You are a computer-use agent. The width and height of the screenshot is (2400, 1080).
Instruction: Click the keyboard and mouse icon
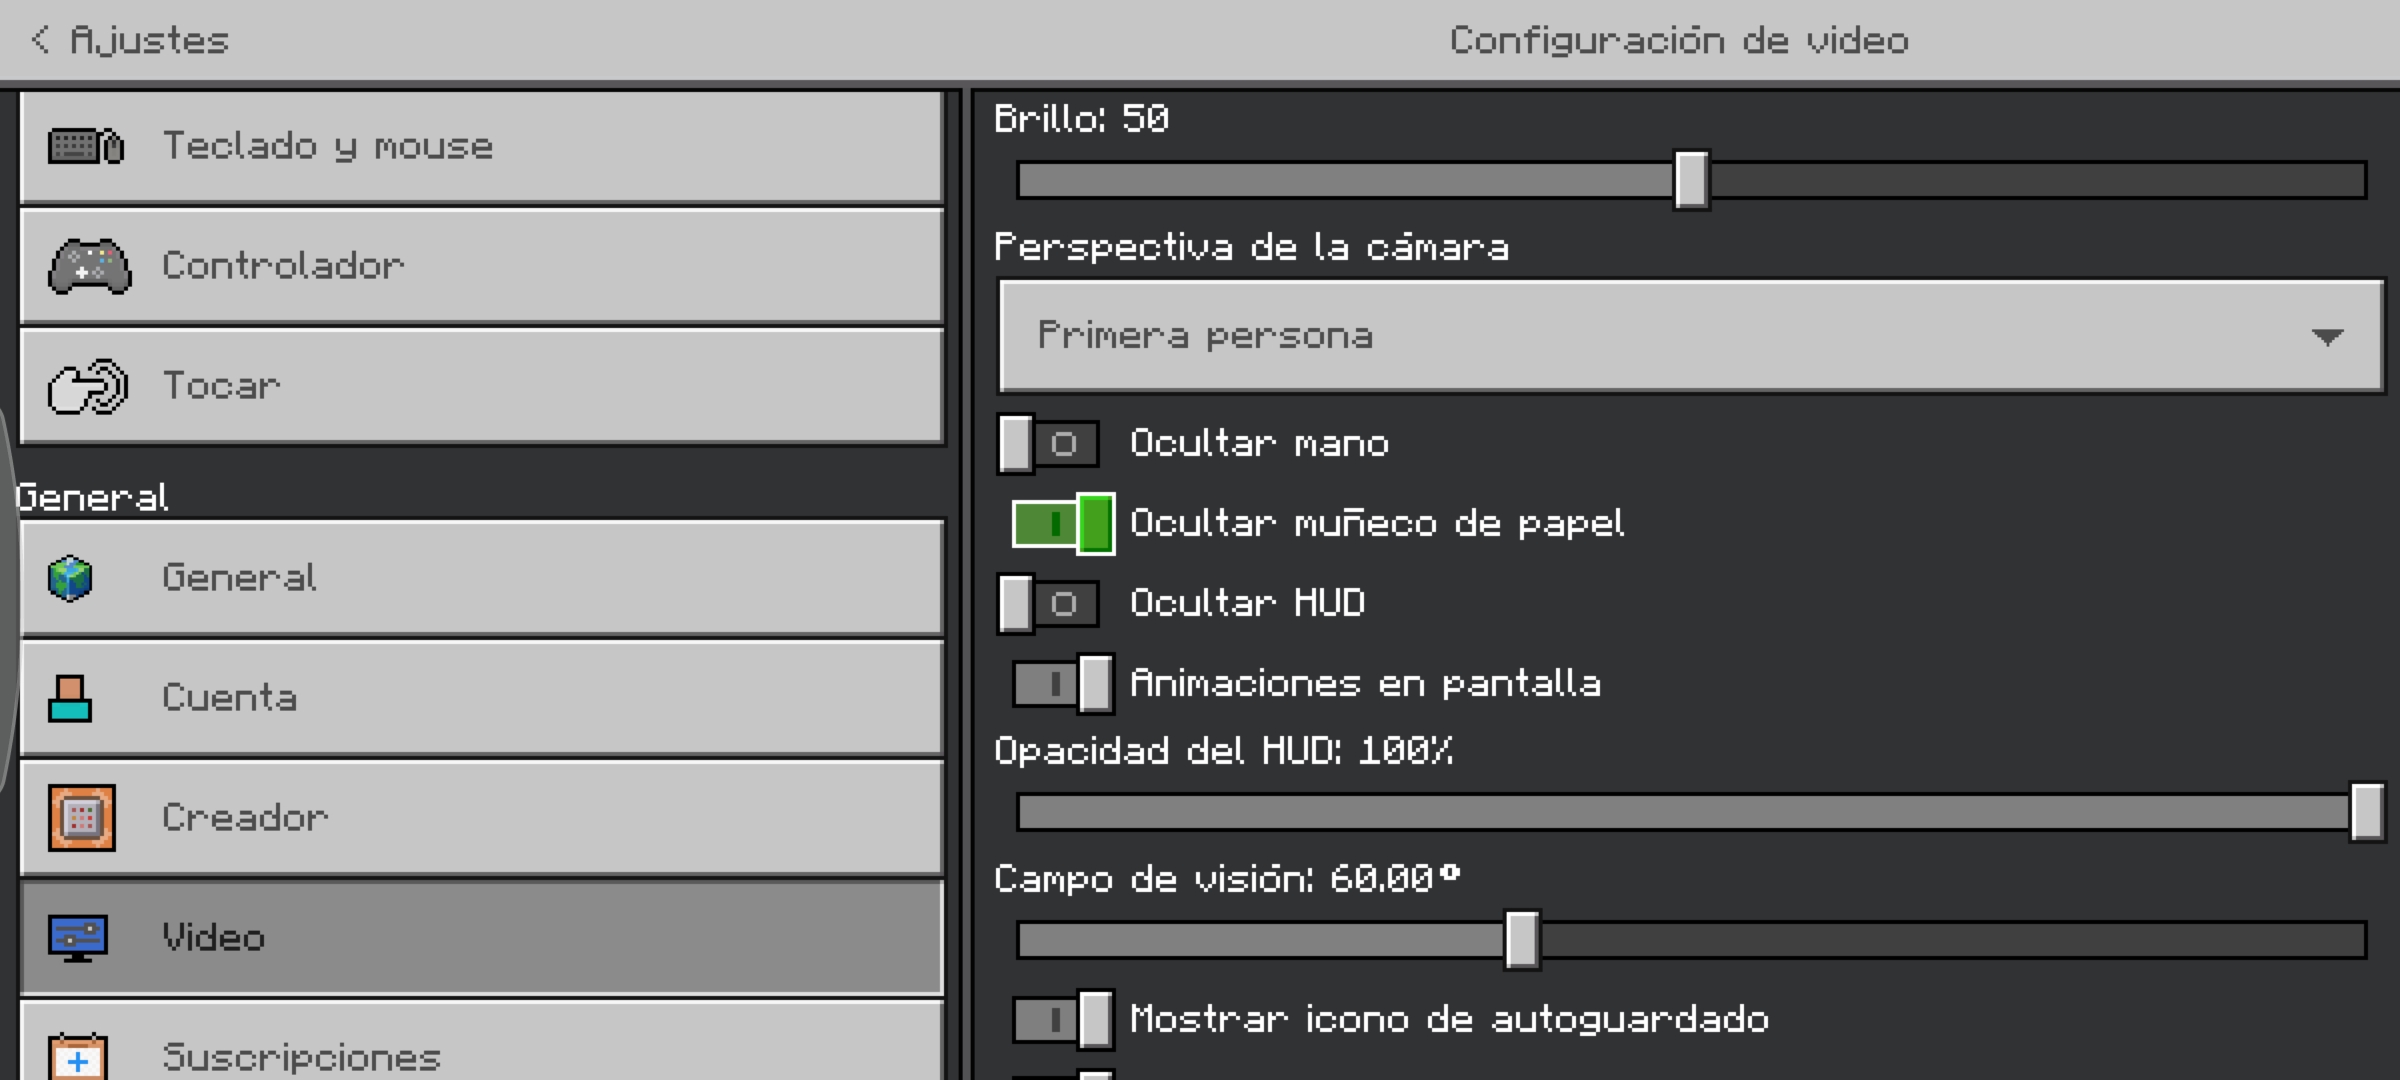(86, 146)
